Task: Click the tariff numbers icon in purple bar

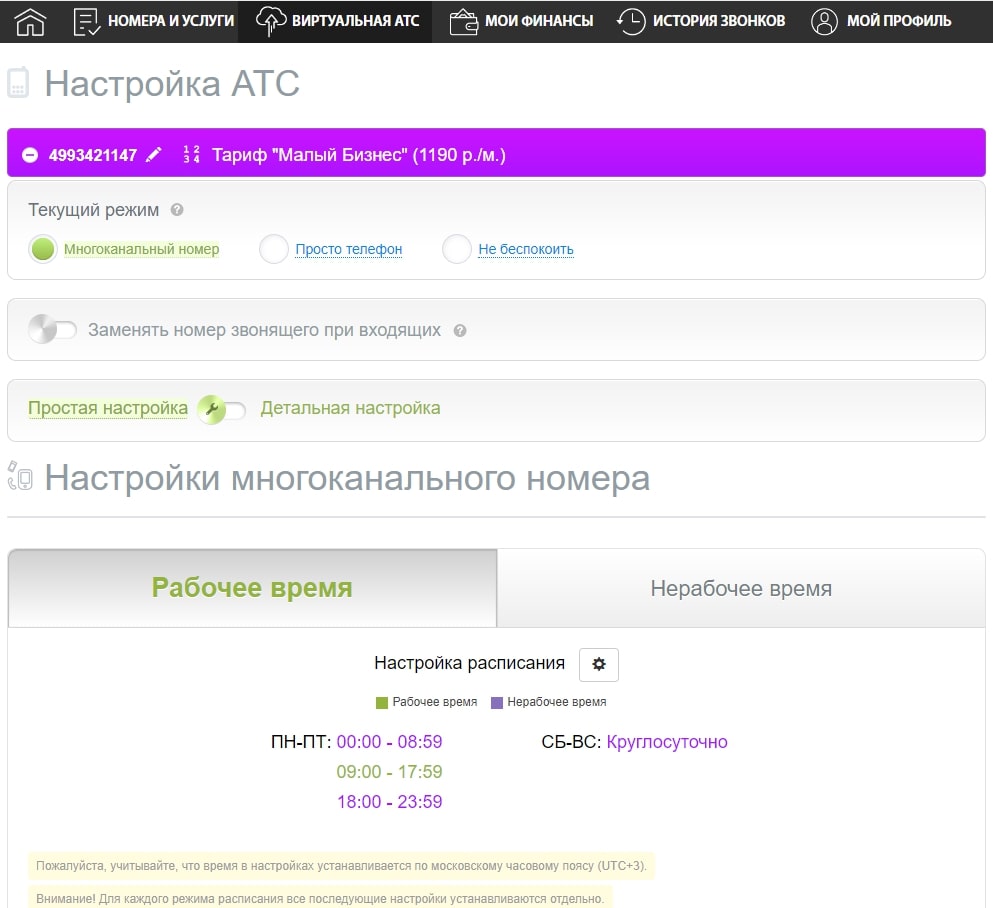Action: (x=191, y=155)
